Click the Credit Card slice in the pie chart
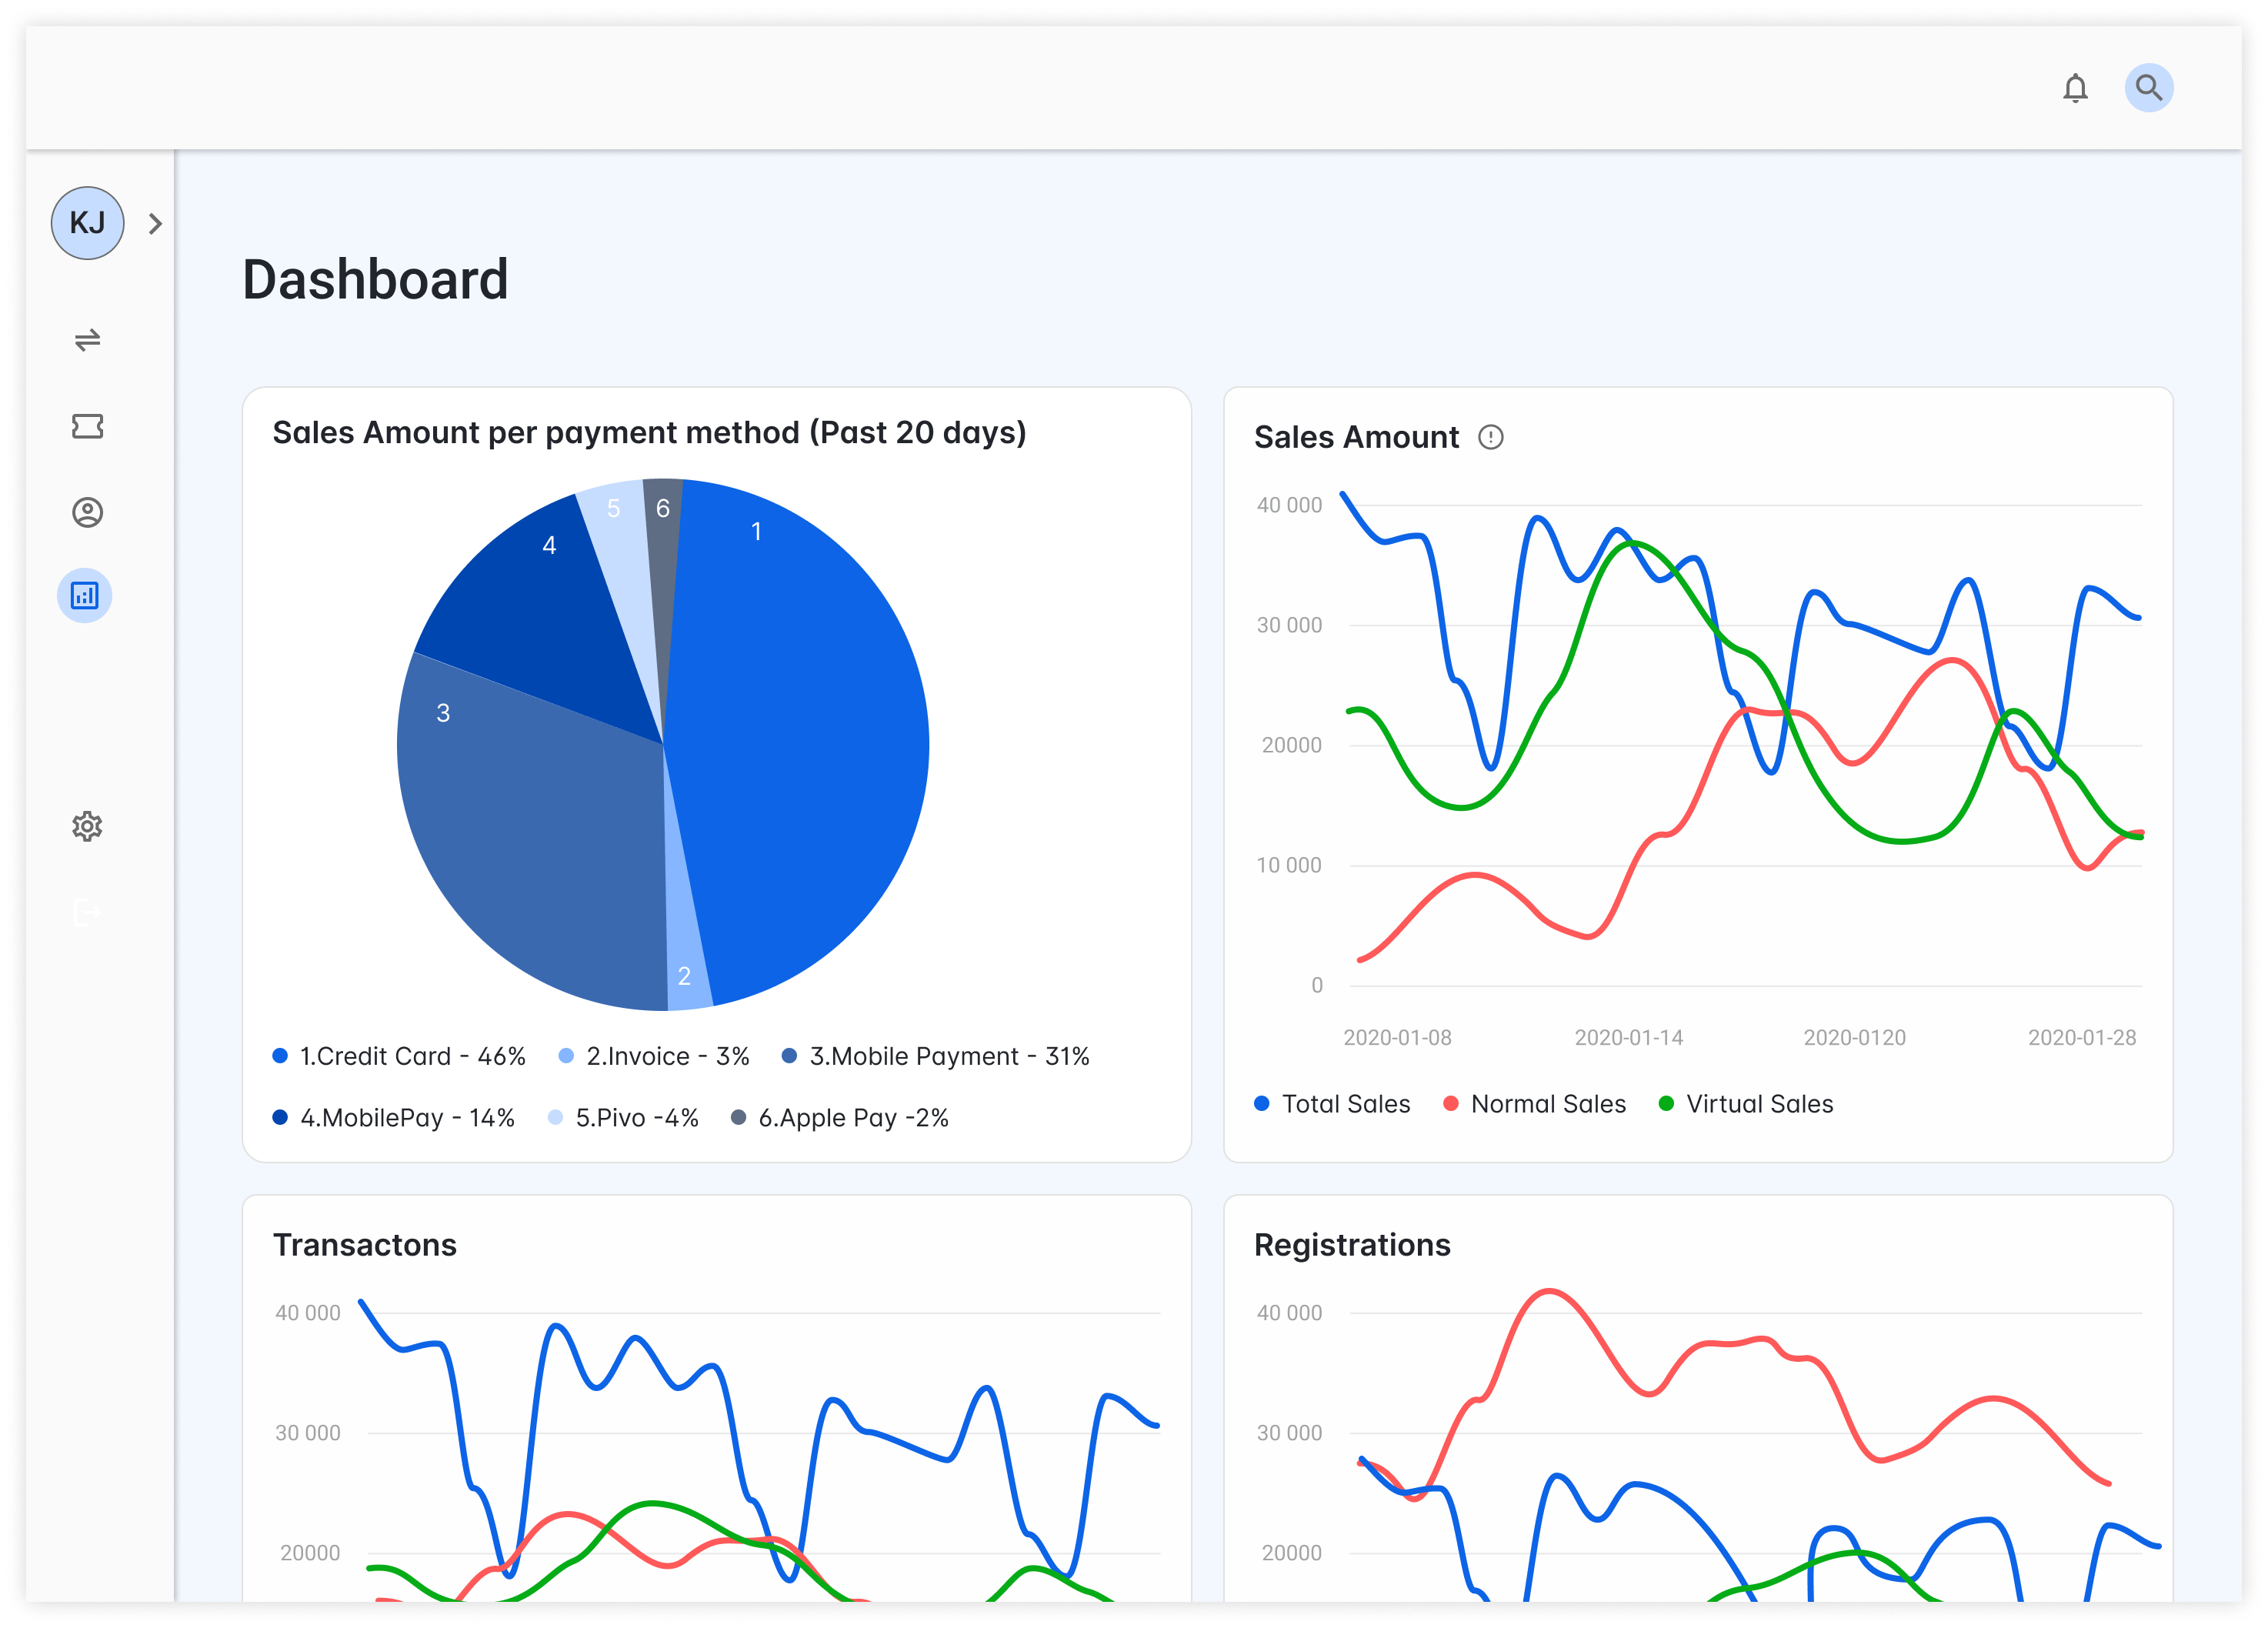The height and width of the screenshot is (1628, 2268). [790, 700]
